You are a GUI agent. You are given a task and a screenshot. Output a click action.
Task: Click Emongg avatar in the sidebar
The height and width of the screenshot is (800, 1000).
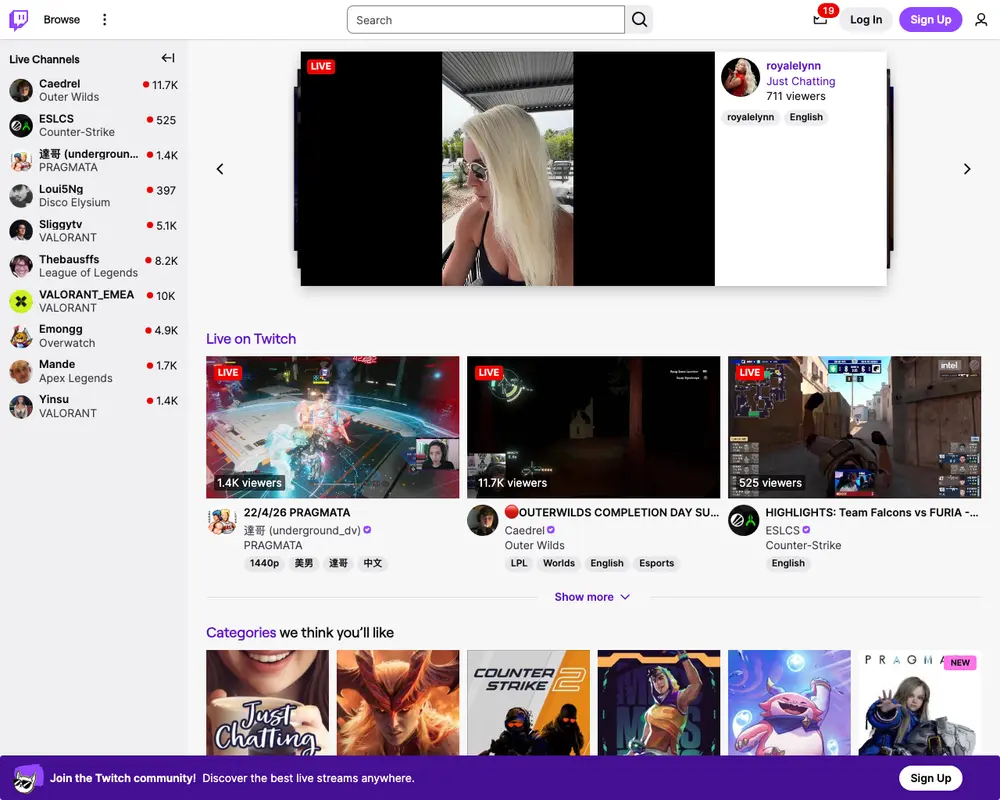pyautogui.click(x=21, y=336)
